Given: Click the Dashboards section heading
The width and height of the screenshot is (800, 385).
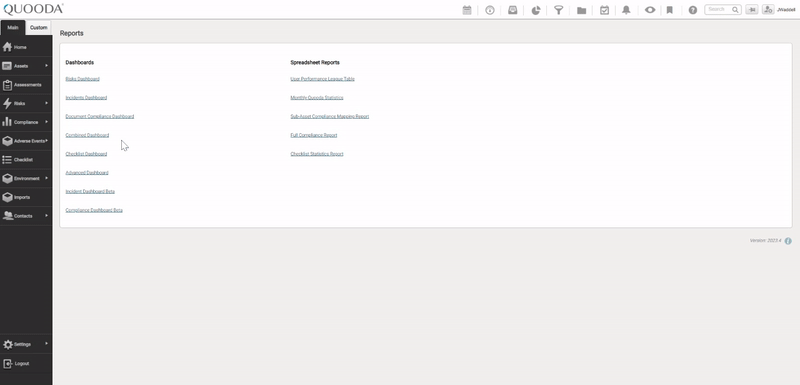Looking at the screenshot, I should 80,63.
